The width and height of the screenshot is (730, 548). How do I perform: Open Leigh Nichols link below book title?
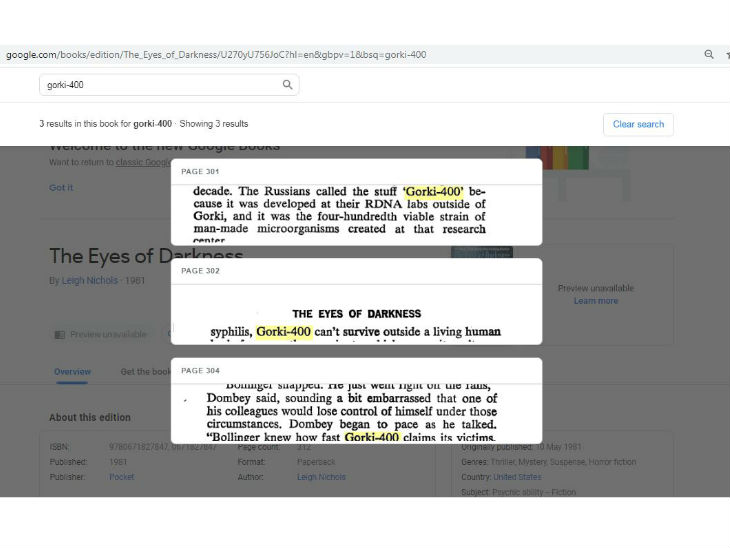91,281
